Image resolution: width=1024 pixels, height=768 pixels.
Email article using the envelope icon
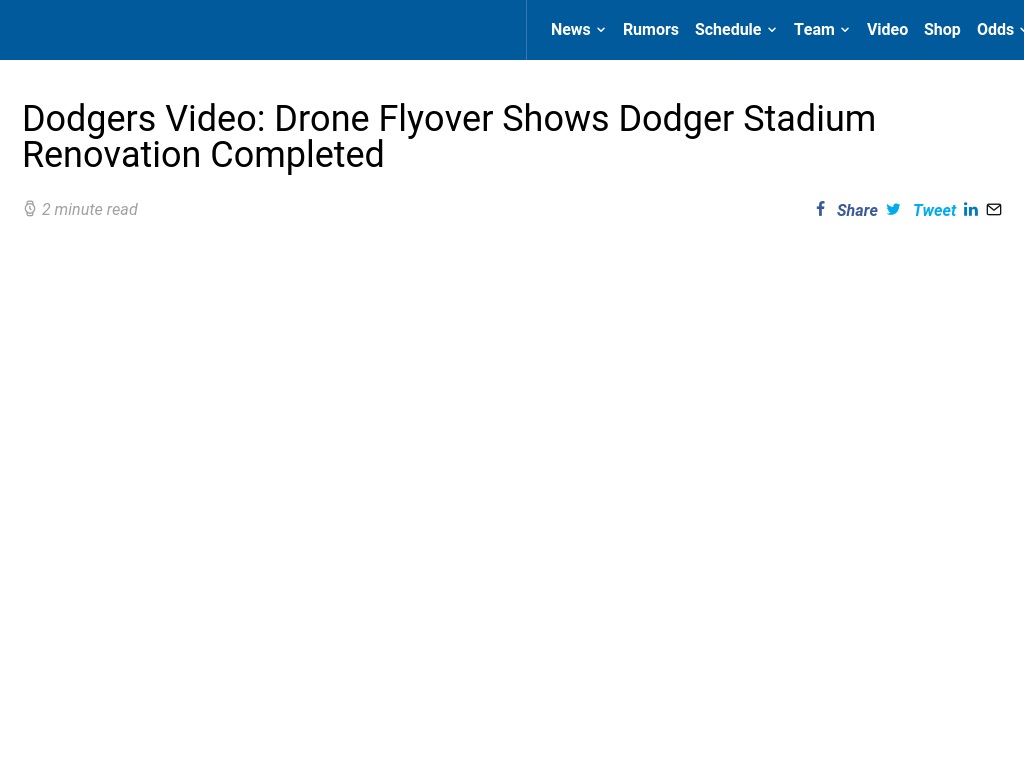[994, 210]
